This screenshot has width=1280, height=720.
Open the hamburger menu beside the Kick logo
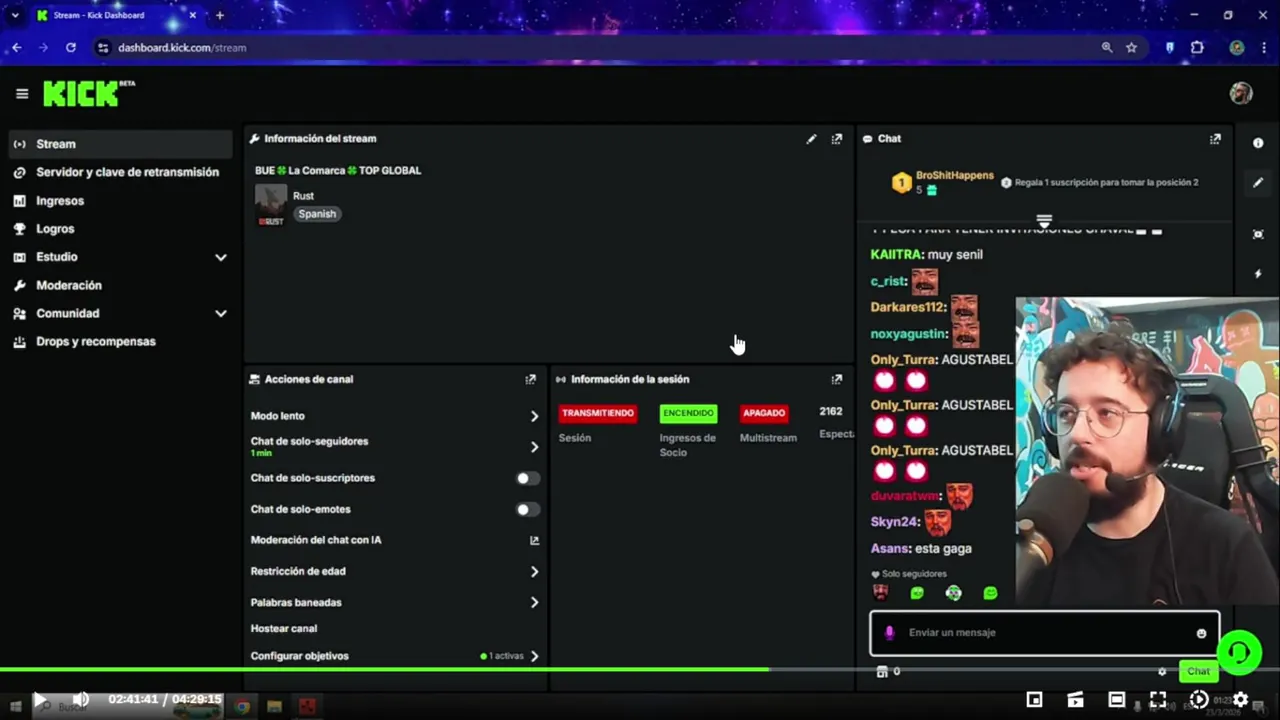coord(22,94)
